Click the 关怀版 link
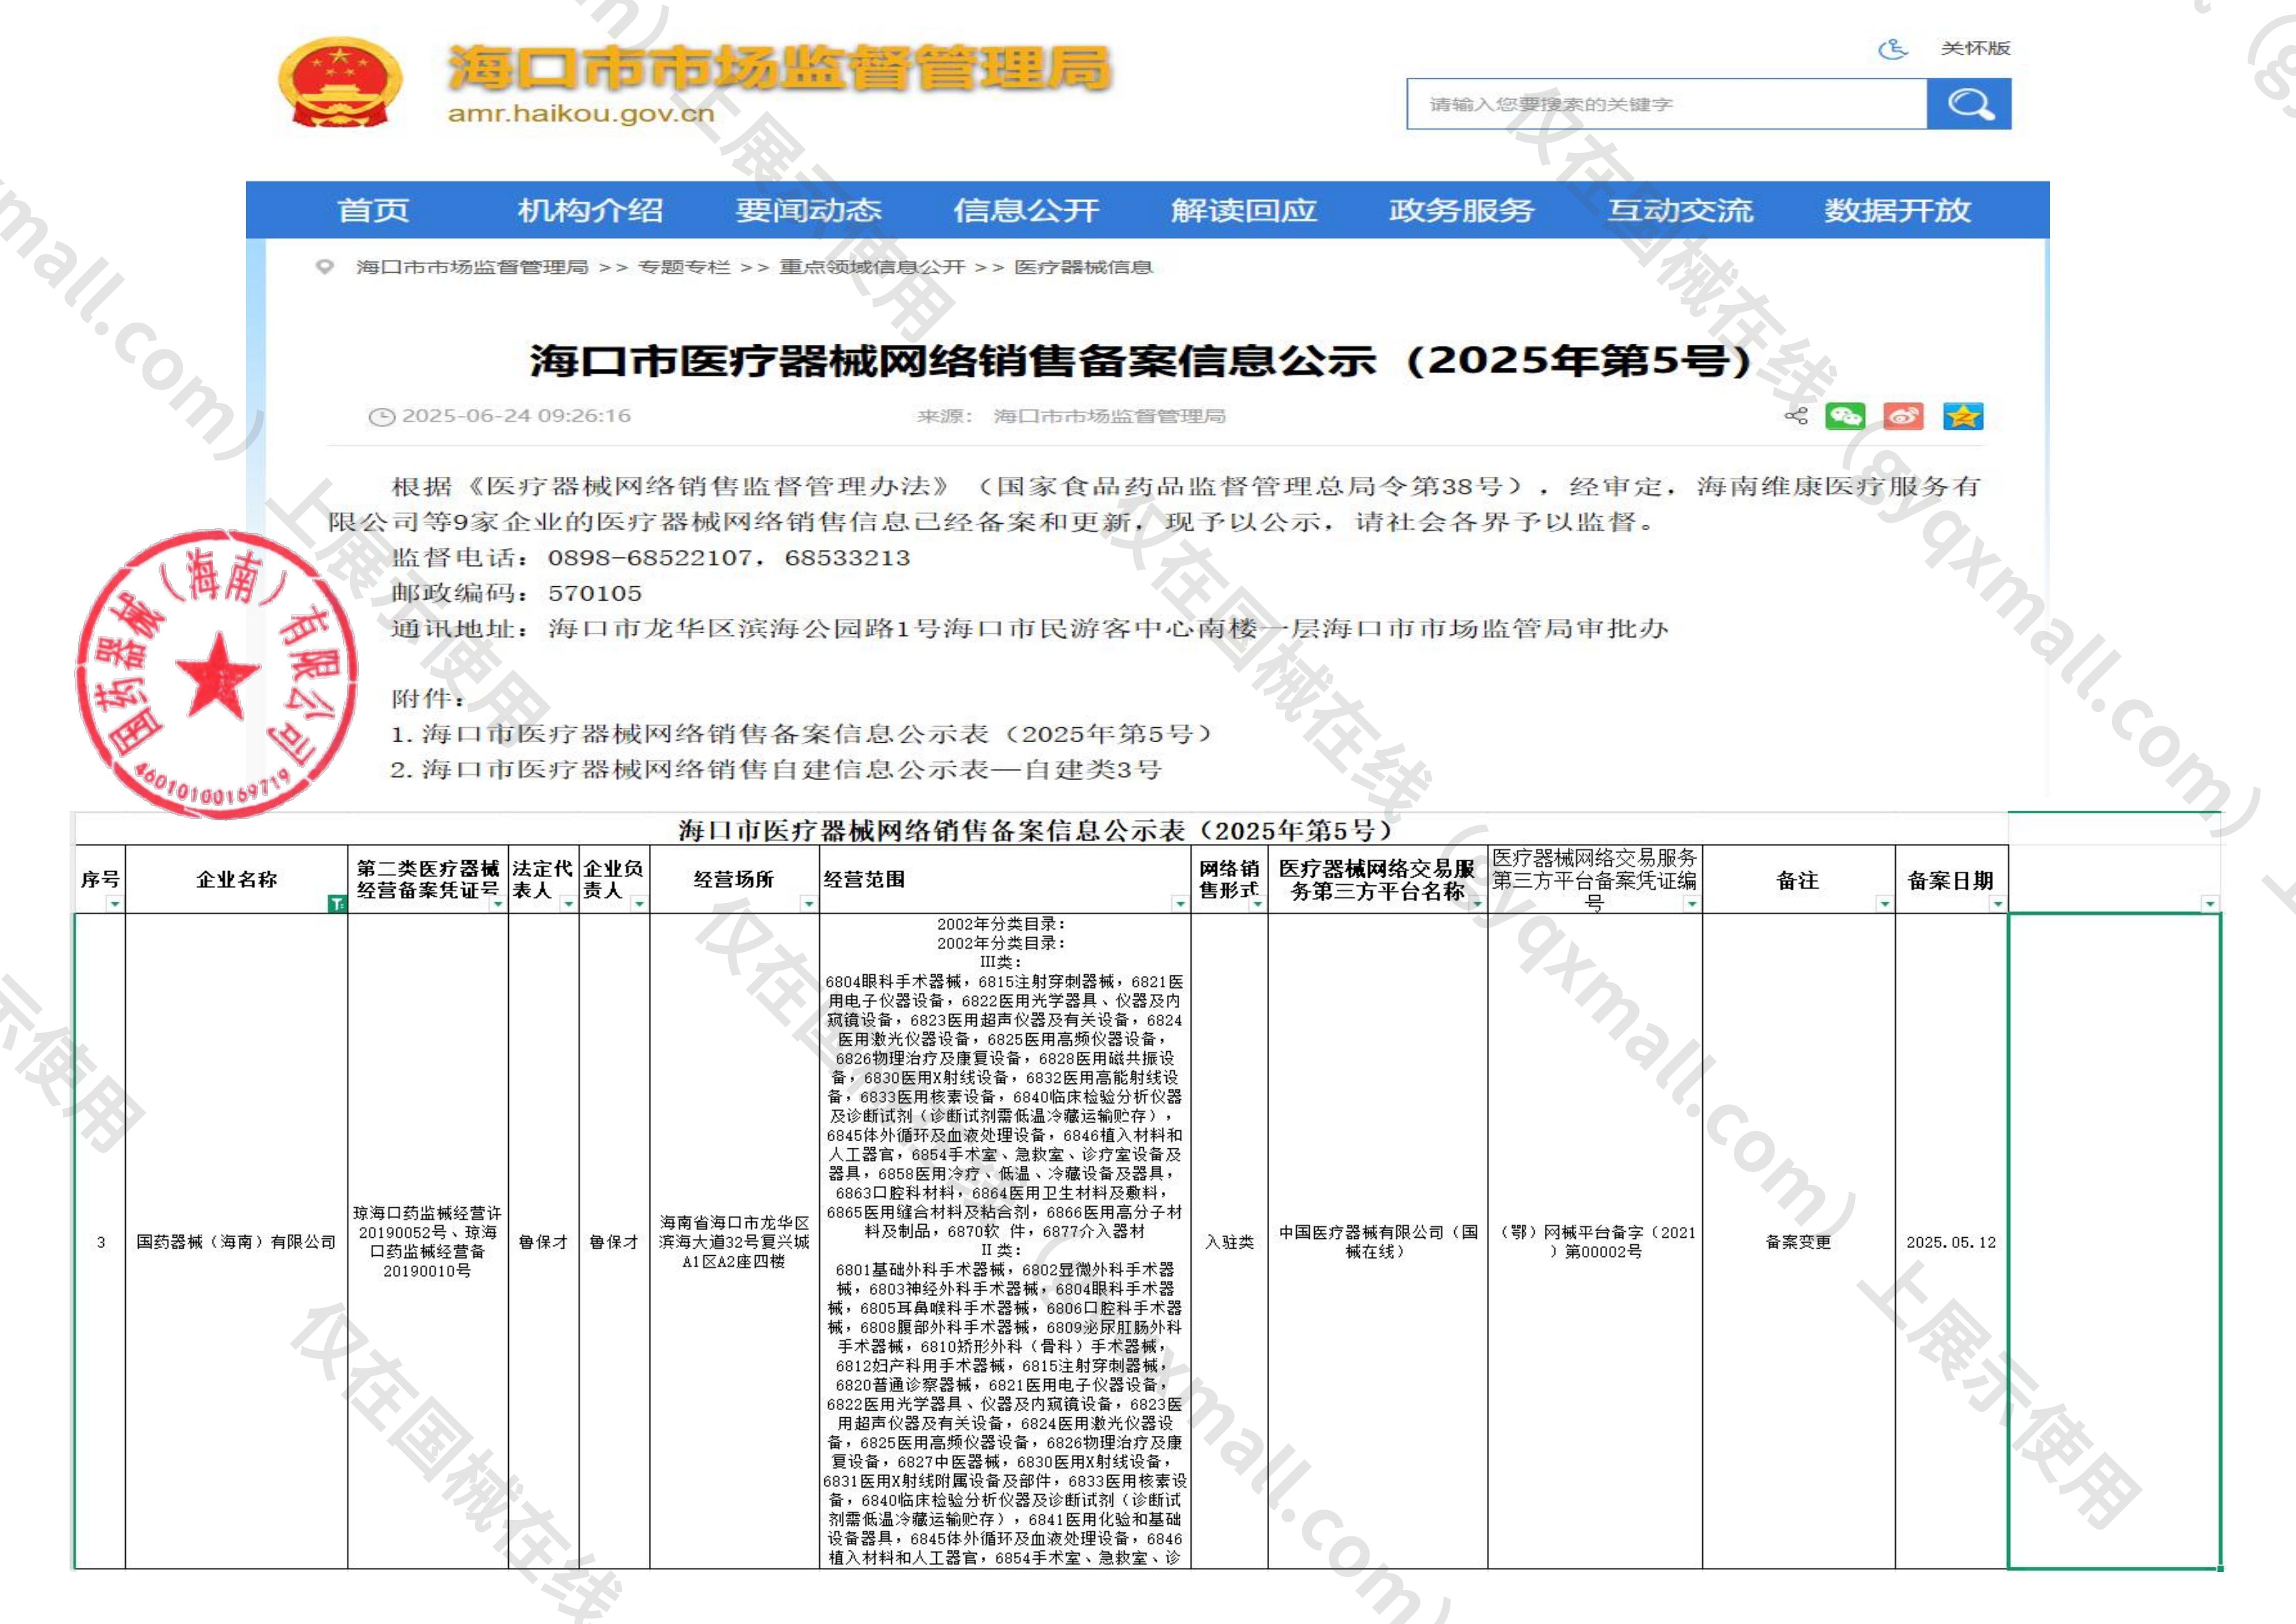 coord(1975,48)
